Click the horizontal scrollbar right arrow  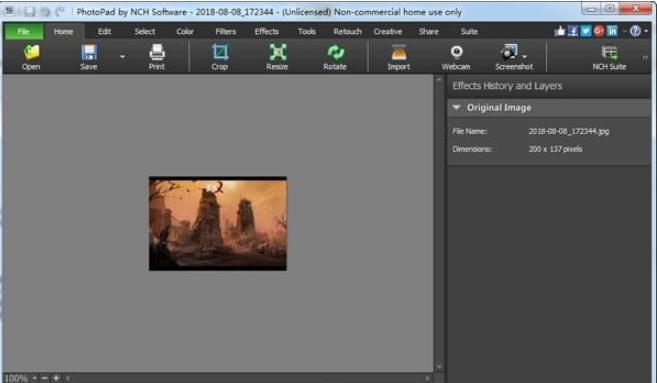click(427, 378)
